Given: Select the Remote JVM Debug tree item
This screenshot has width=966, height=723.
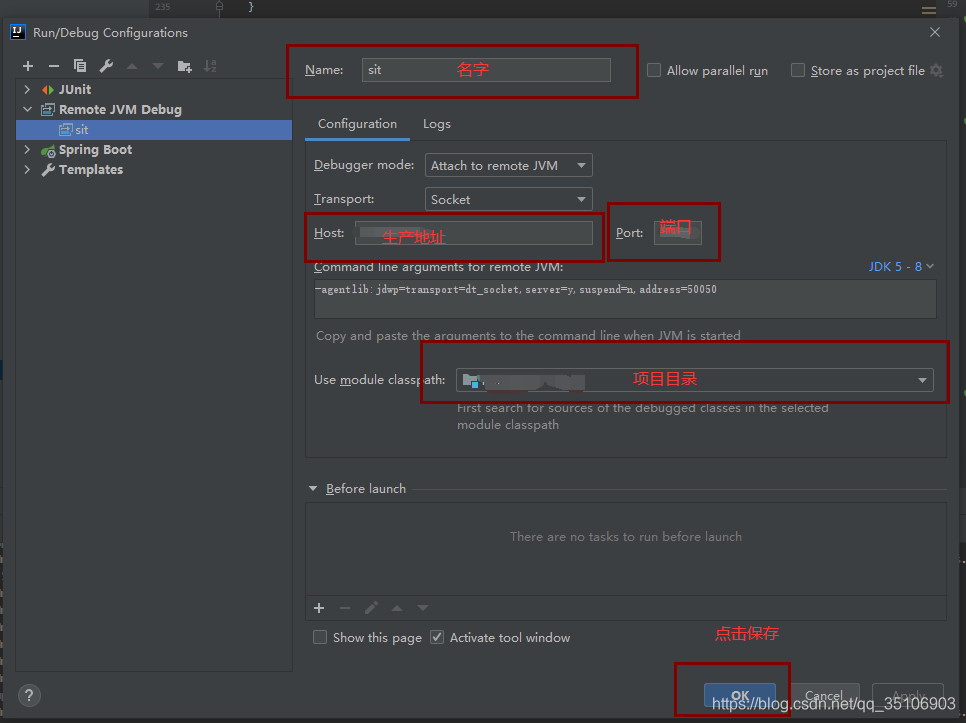Looking at the screenshot, I should (120, 110).
